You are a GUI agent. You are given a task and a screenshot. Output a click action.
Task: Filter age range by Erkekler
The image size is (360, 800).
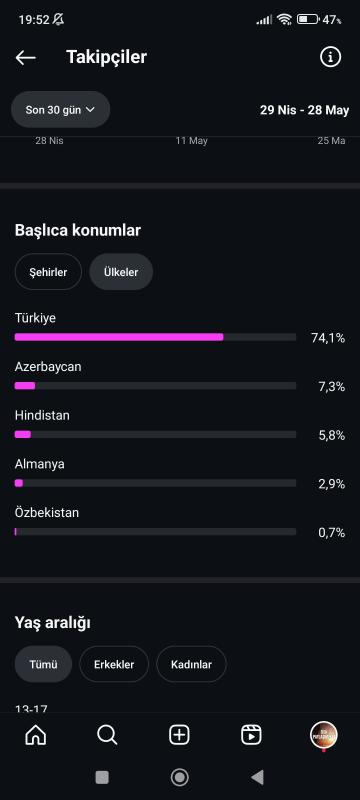point(114,664)
